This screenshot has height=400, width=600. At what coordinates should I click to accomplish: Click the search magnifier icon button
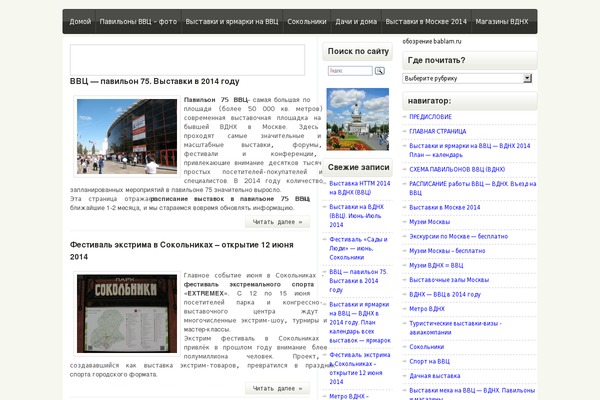coord(379,71)
